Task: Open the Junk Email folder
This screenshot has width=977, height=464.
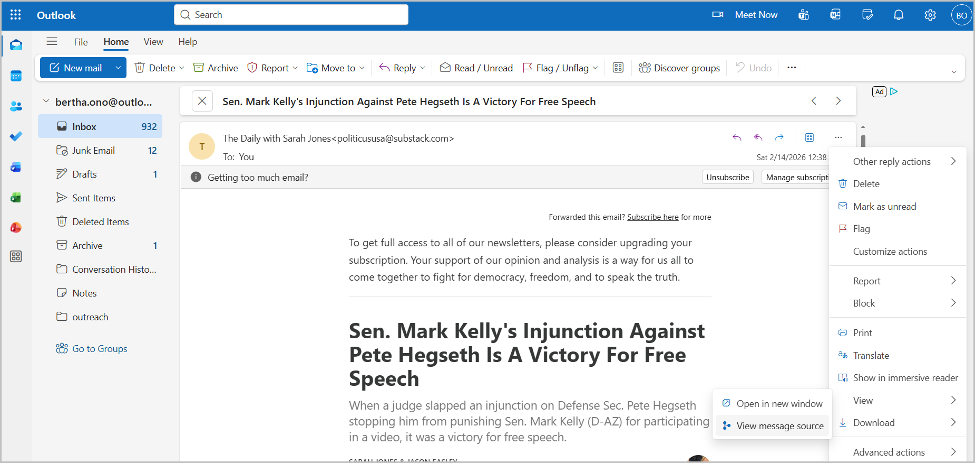Action: (x=94, y=150)
